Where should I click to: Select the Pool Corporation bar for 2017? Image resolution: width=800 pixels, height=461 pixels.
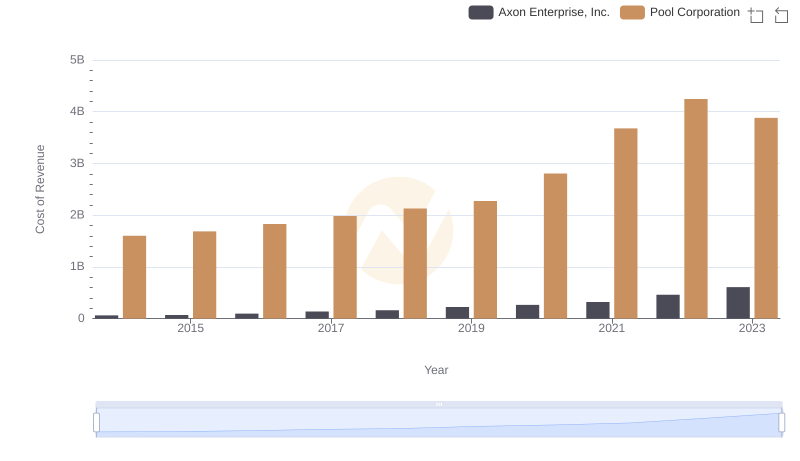pos(345,267)
